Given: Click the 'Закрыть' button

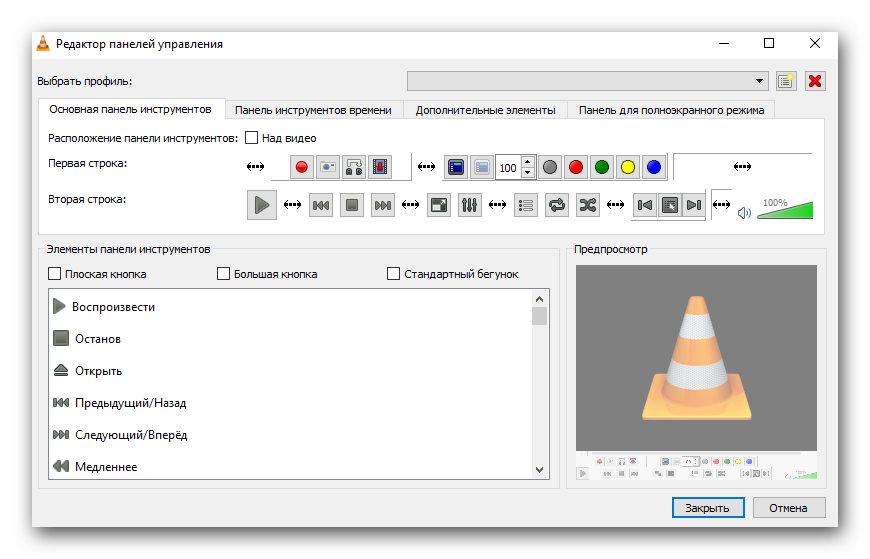Looking at the screenshot, I should (x=708, y=507).
